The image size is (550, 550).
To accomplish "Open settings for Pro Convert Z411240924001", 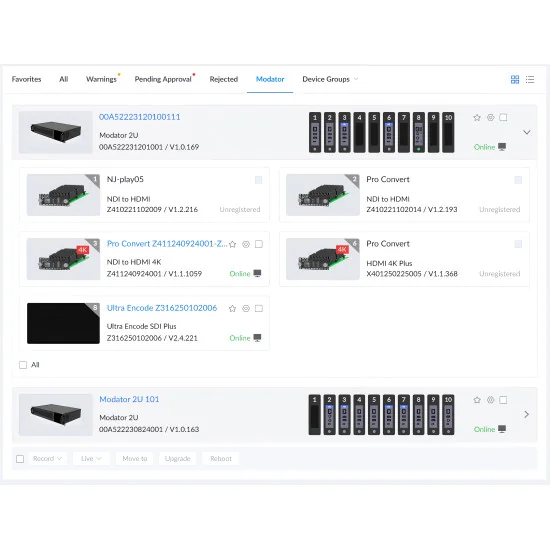I will (246, 244).
